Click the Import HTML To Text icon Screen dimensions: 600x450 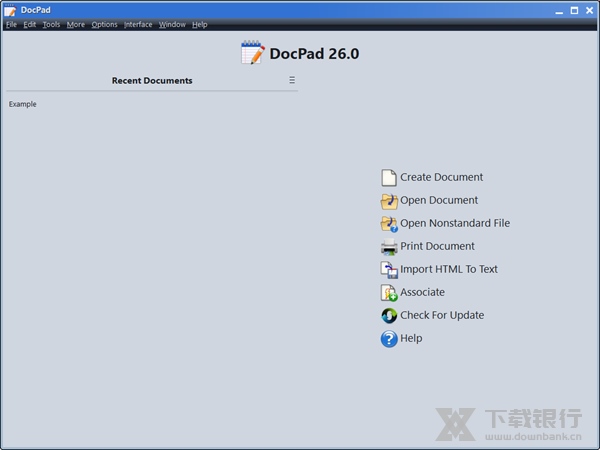tap(389, 270)
